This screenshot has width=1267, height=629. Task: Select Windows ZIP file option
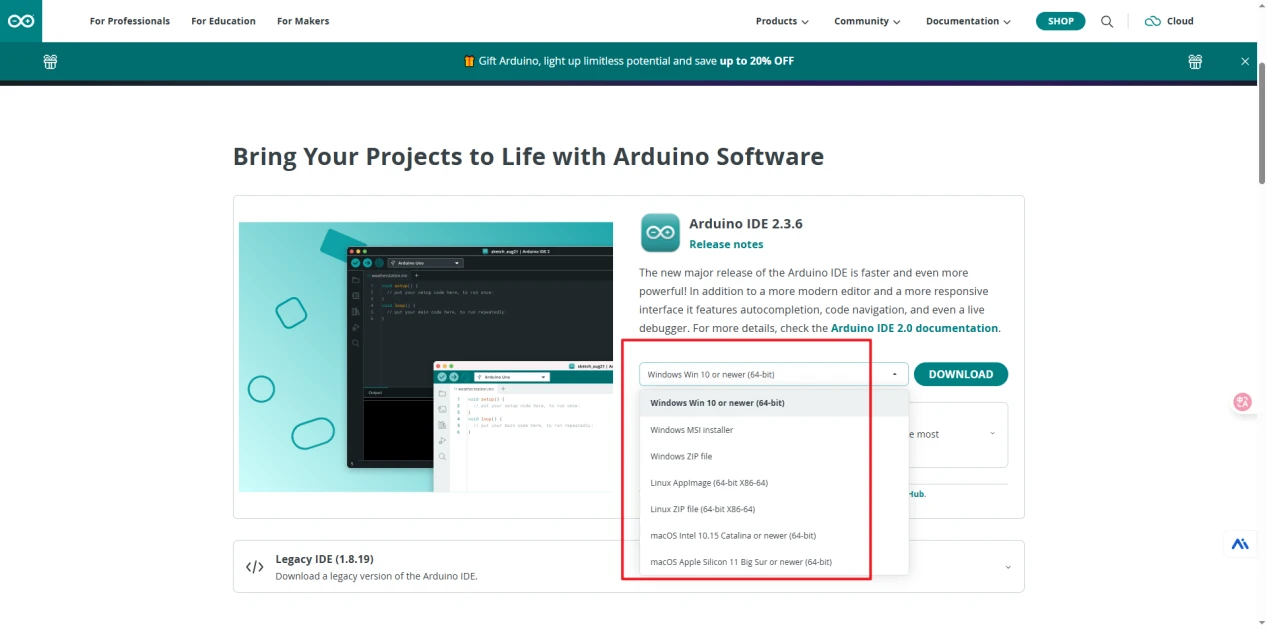click(773, 456)
